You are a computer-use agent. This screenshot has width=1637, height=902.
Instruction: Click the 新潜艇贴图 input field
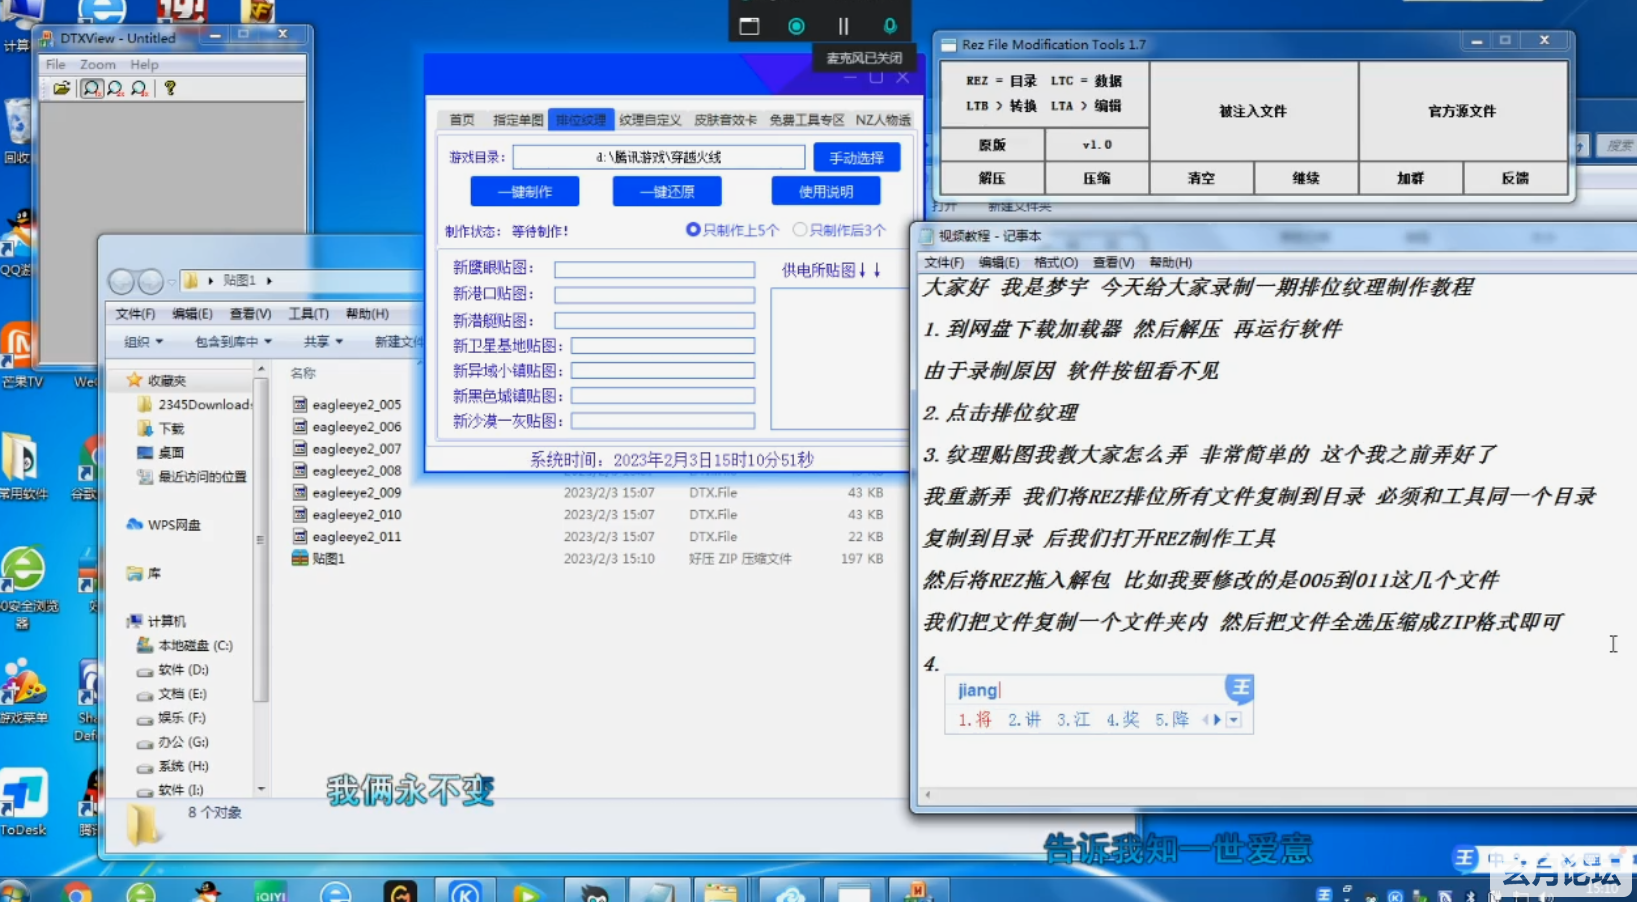[654, 321]
